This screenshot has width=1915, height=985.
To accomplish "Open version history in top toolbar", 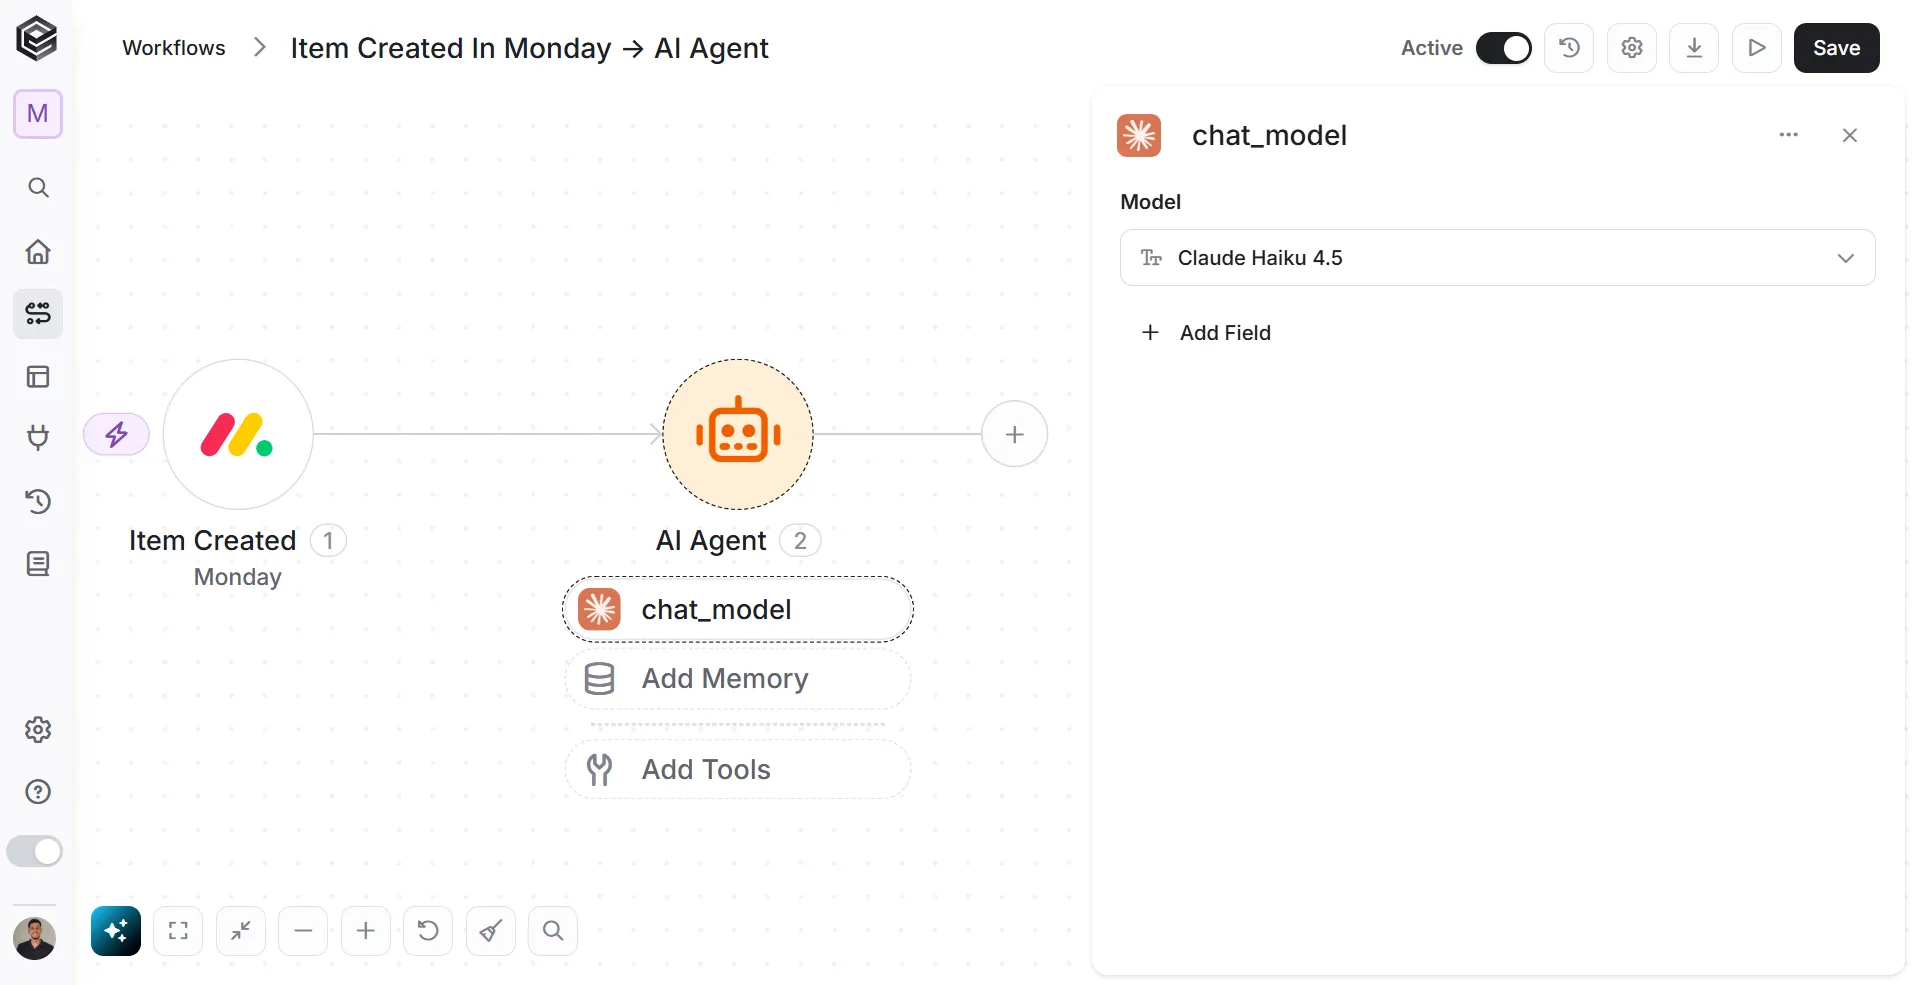I will pos(1569,48).
